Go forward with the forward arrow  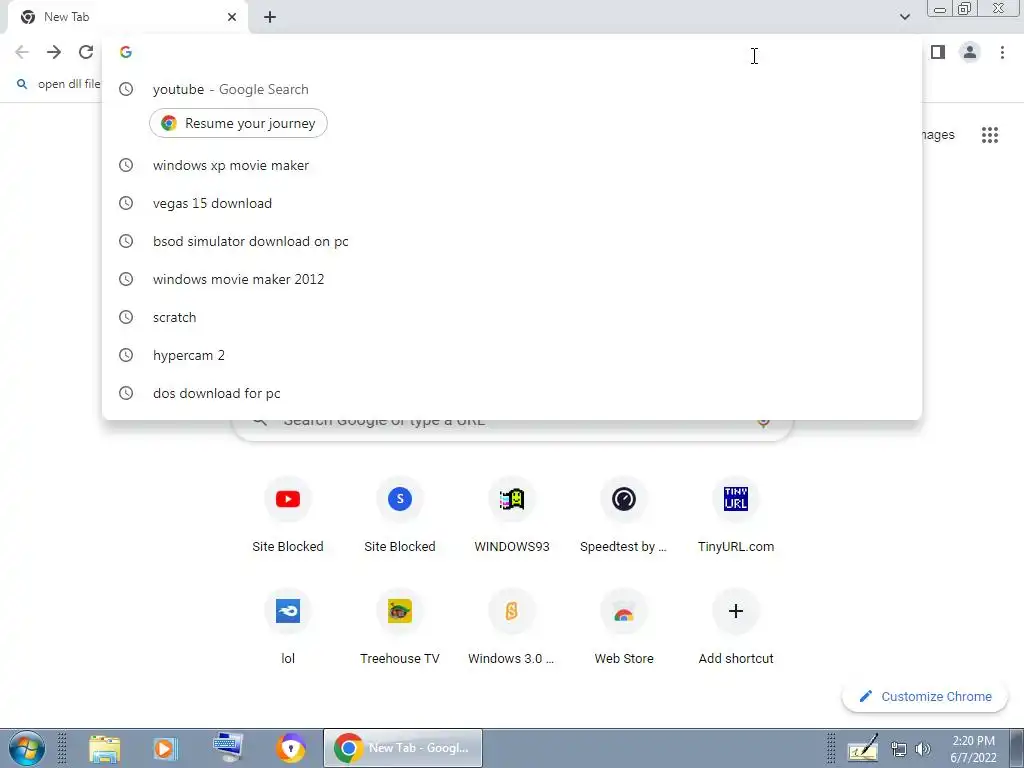[x=54, y=52]
